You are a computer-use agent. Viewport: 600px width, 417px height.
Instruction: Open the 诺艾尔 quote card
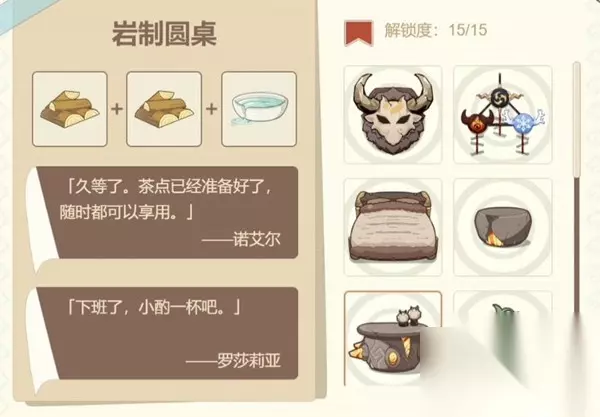[x=166, y=213]
